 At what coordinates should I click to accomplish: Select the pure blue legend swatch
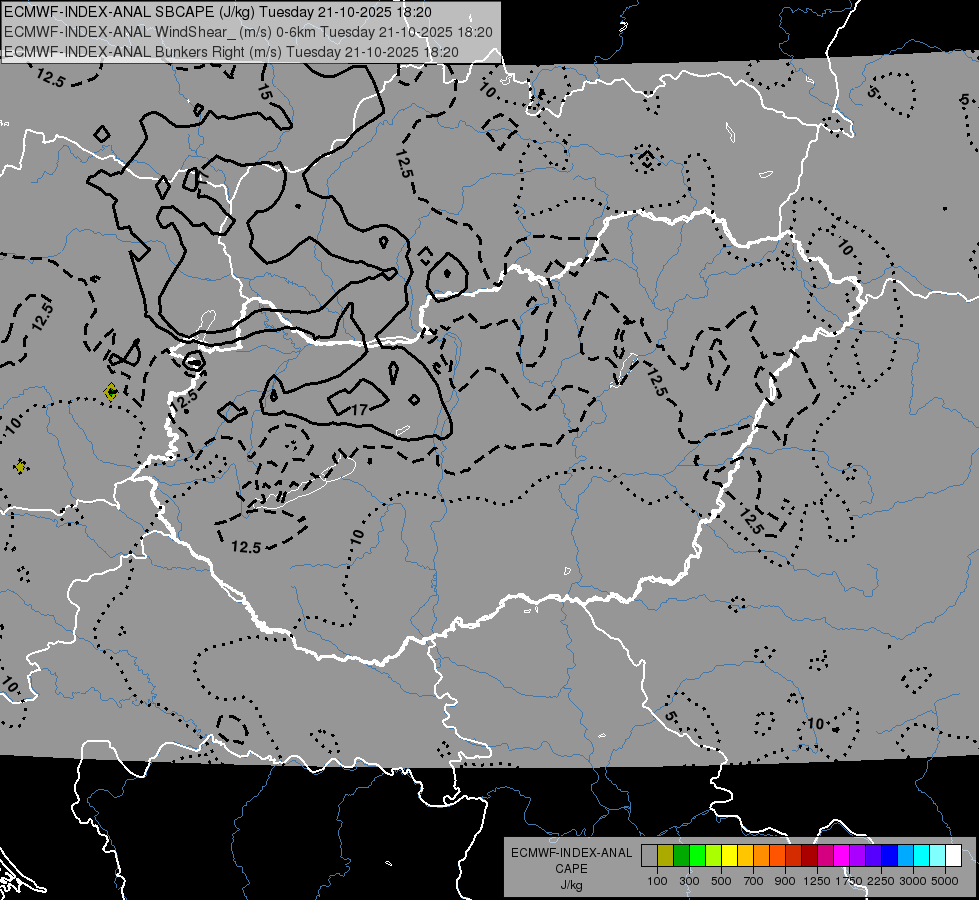point(890,855)
